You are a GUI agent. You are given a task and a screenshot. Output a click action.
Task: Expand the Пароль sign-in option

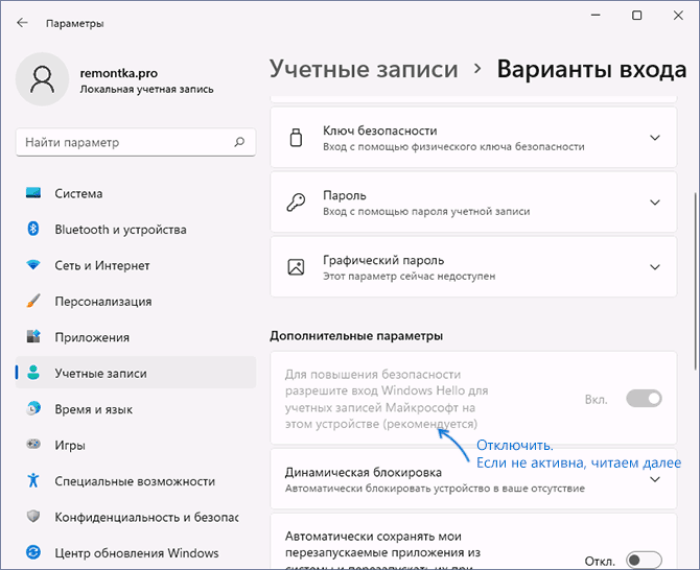654,202
